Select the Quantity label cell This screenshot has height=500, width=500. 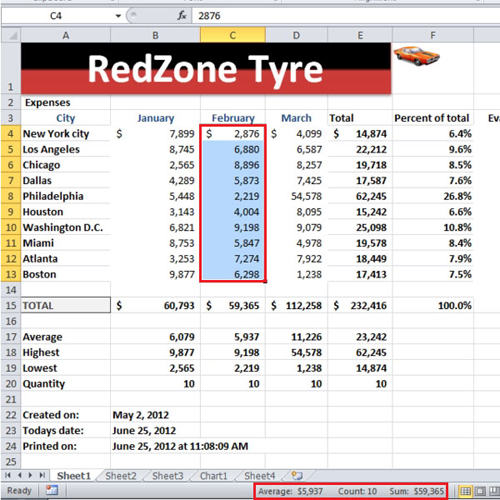coord(66,384)
